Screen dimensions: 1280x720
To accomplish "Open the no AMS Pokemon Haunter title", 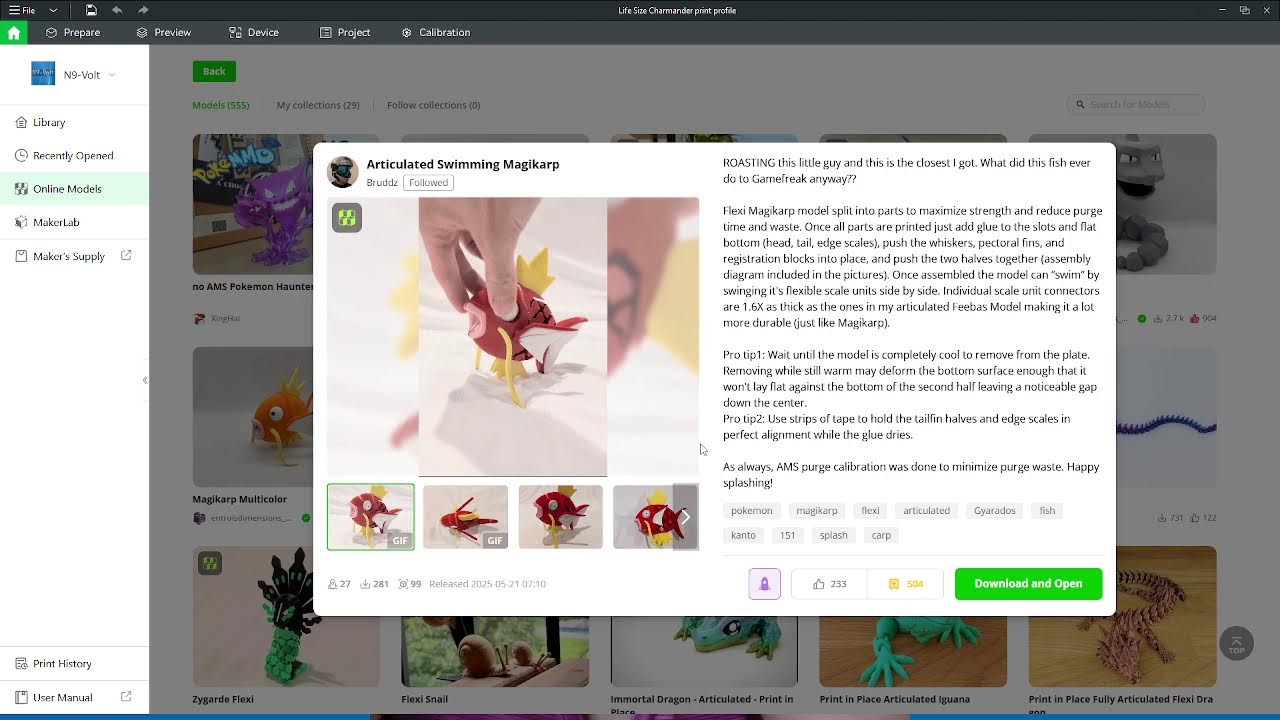I will click(252, 287).
